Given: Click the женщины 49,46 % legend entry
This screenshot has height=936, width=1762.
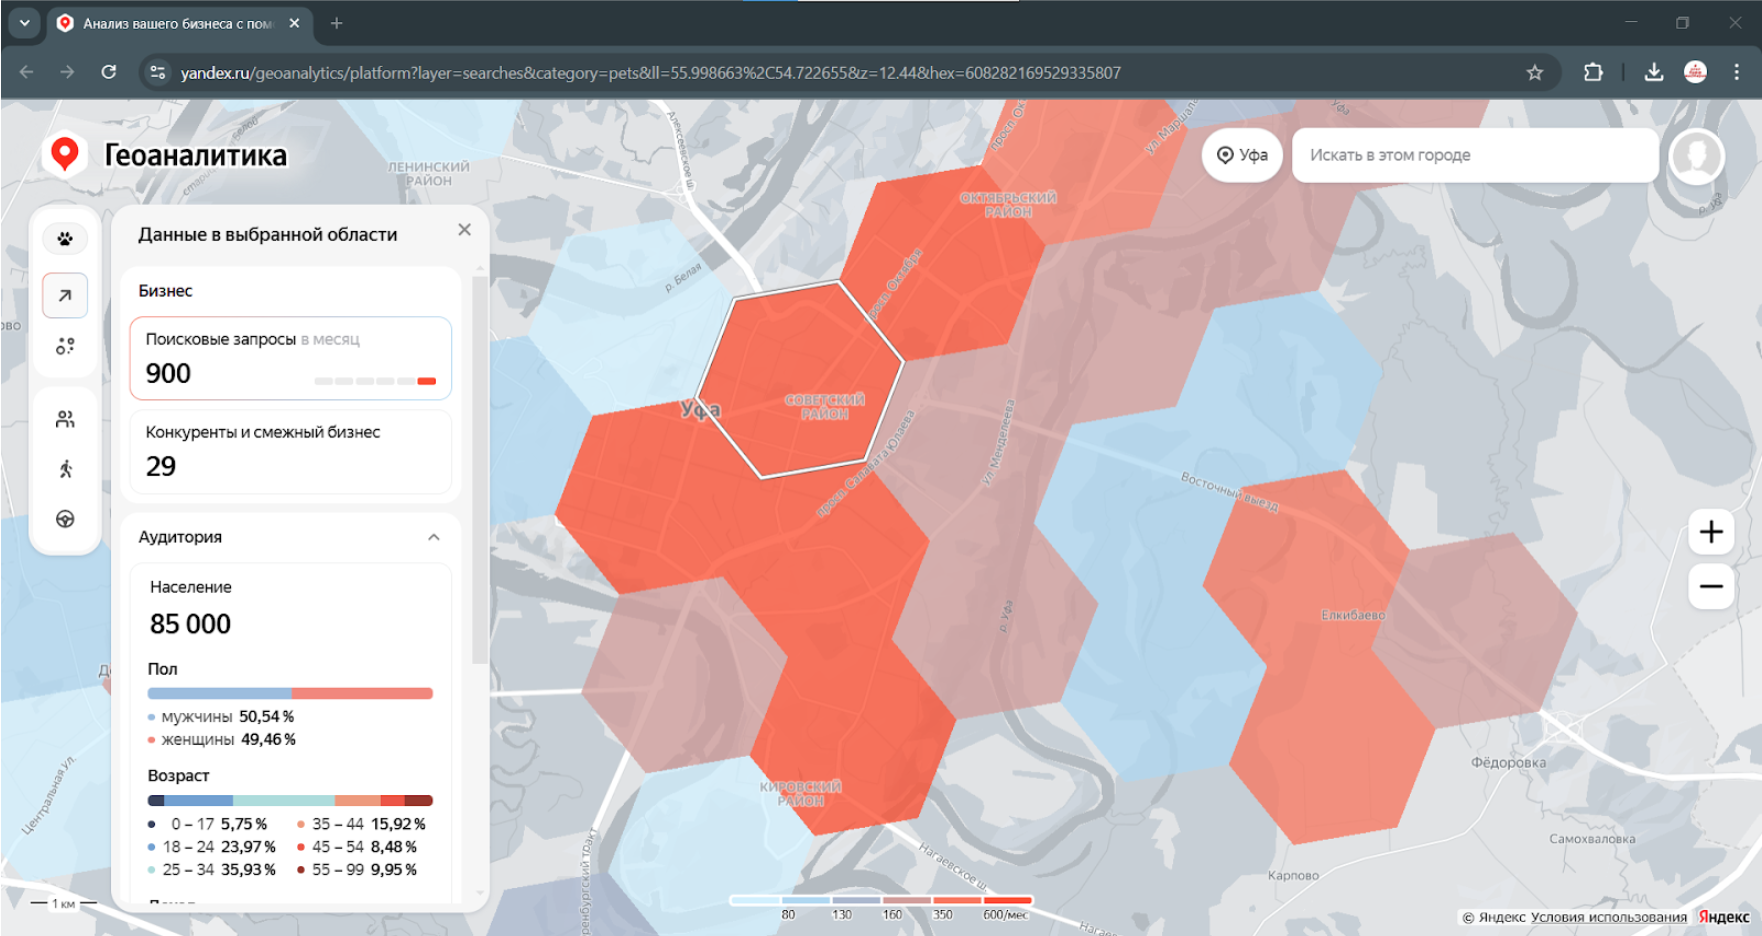Looking at the screenshot, I should click(x=222, y=740).
